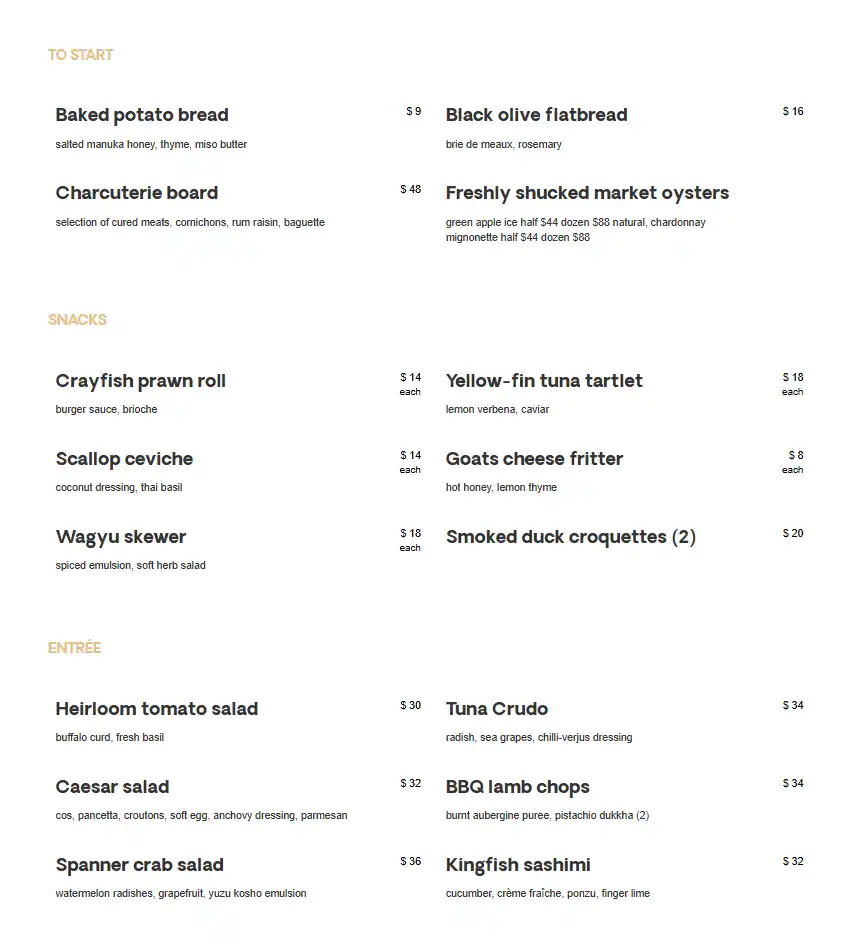Screen dimensions: 862x939
Task: Select the Scallop ceviche item
Action: [x=124, y=459]
